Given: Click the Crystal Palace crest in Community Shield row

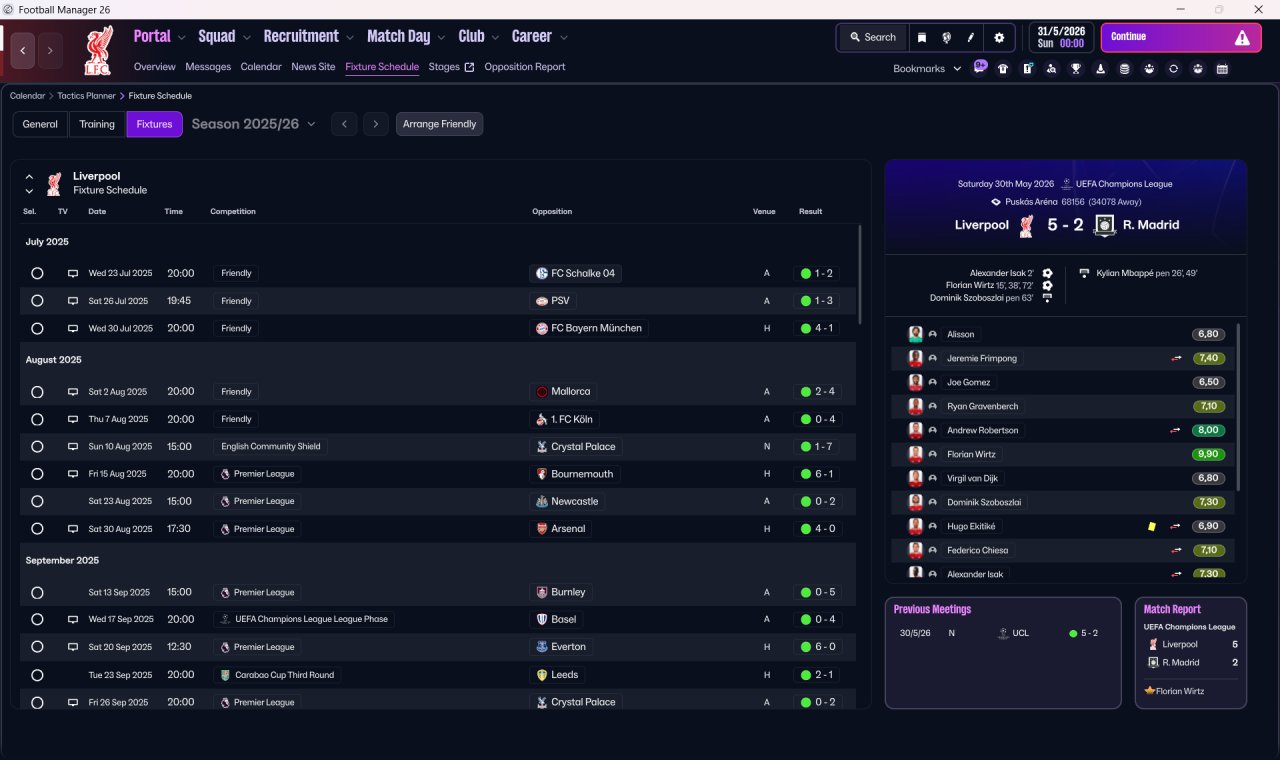Looking at the screenshot, I should coord(542,447).
